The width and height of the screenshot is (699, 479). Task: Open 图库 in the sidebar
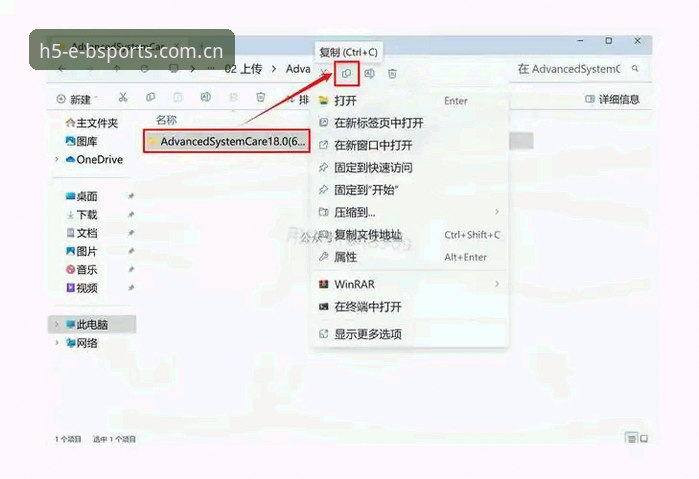[x=82, y=141]
